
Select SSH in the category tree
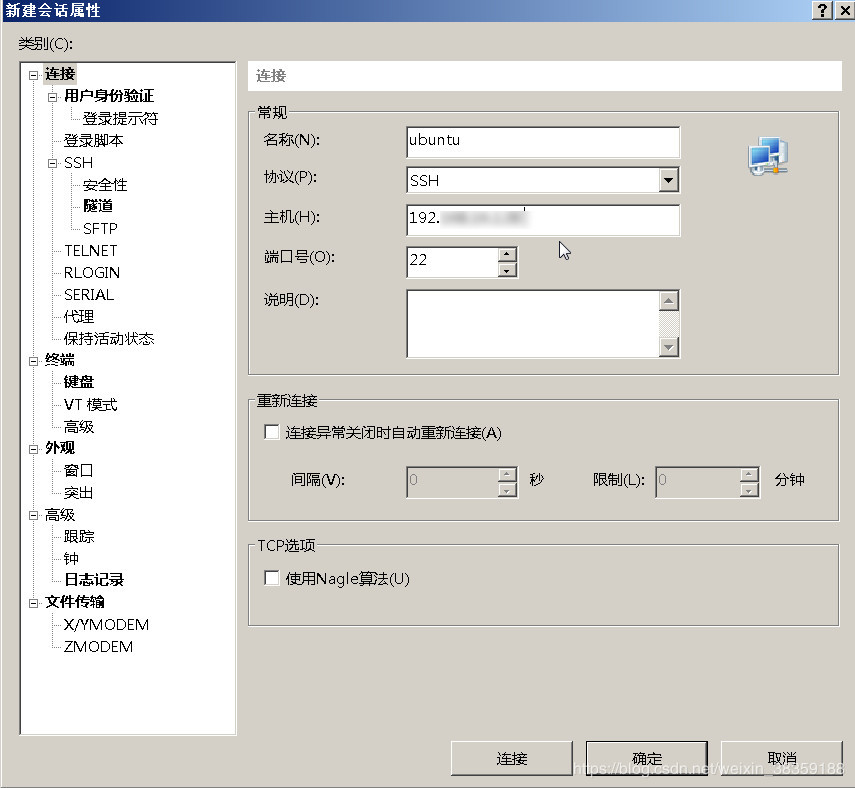pyautogui.click(x=79, y=163)
